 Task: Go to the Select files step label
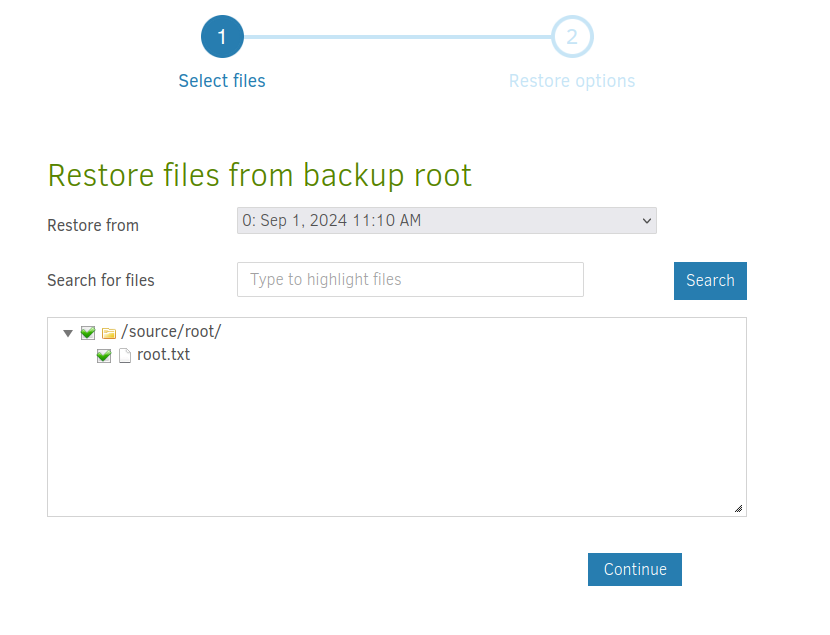pos(222,81)
